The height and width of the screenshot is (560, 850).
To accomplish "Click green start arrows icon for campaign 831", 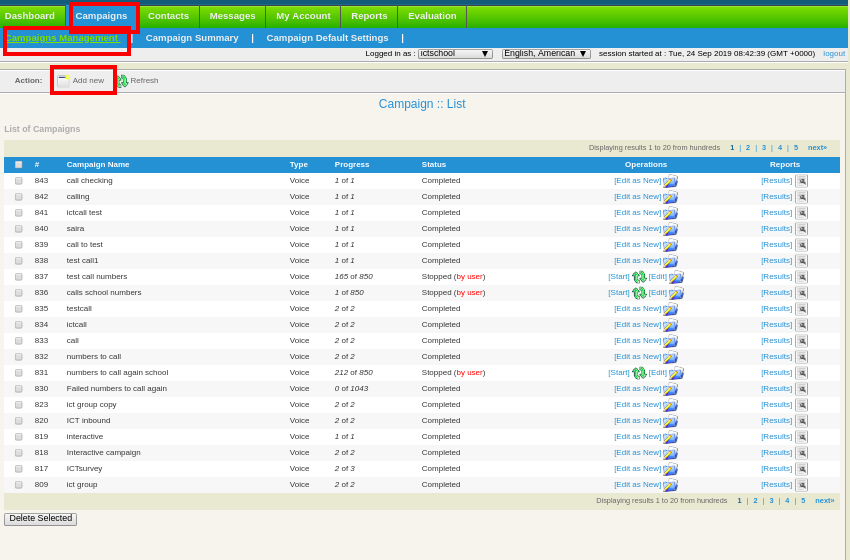I will tap(639, 373).
